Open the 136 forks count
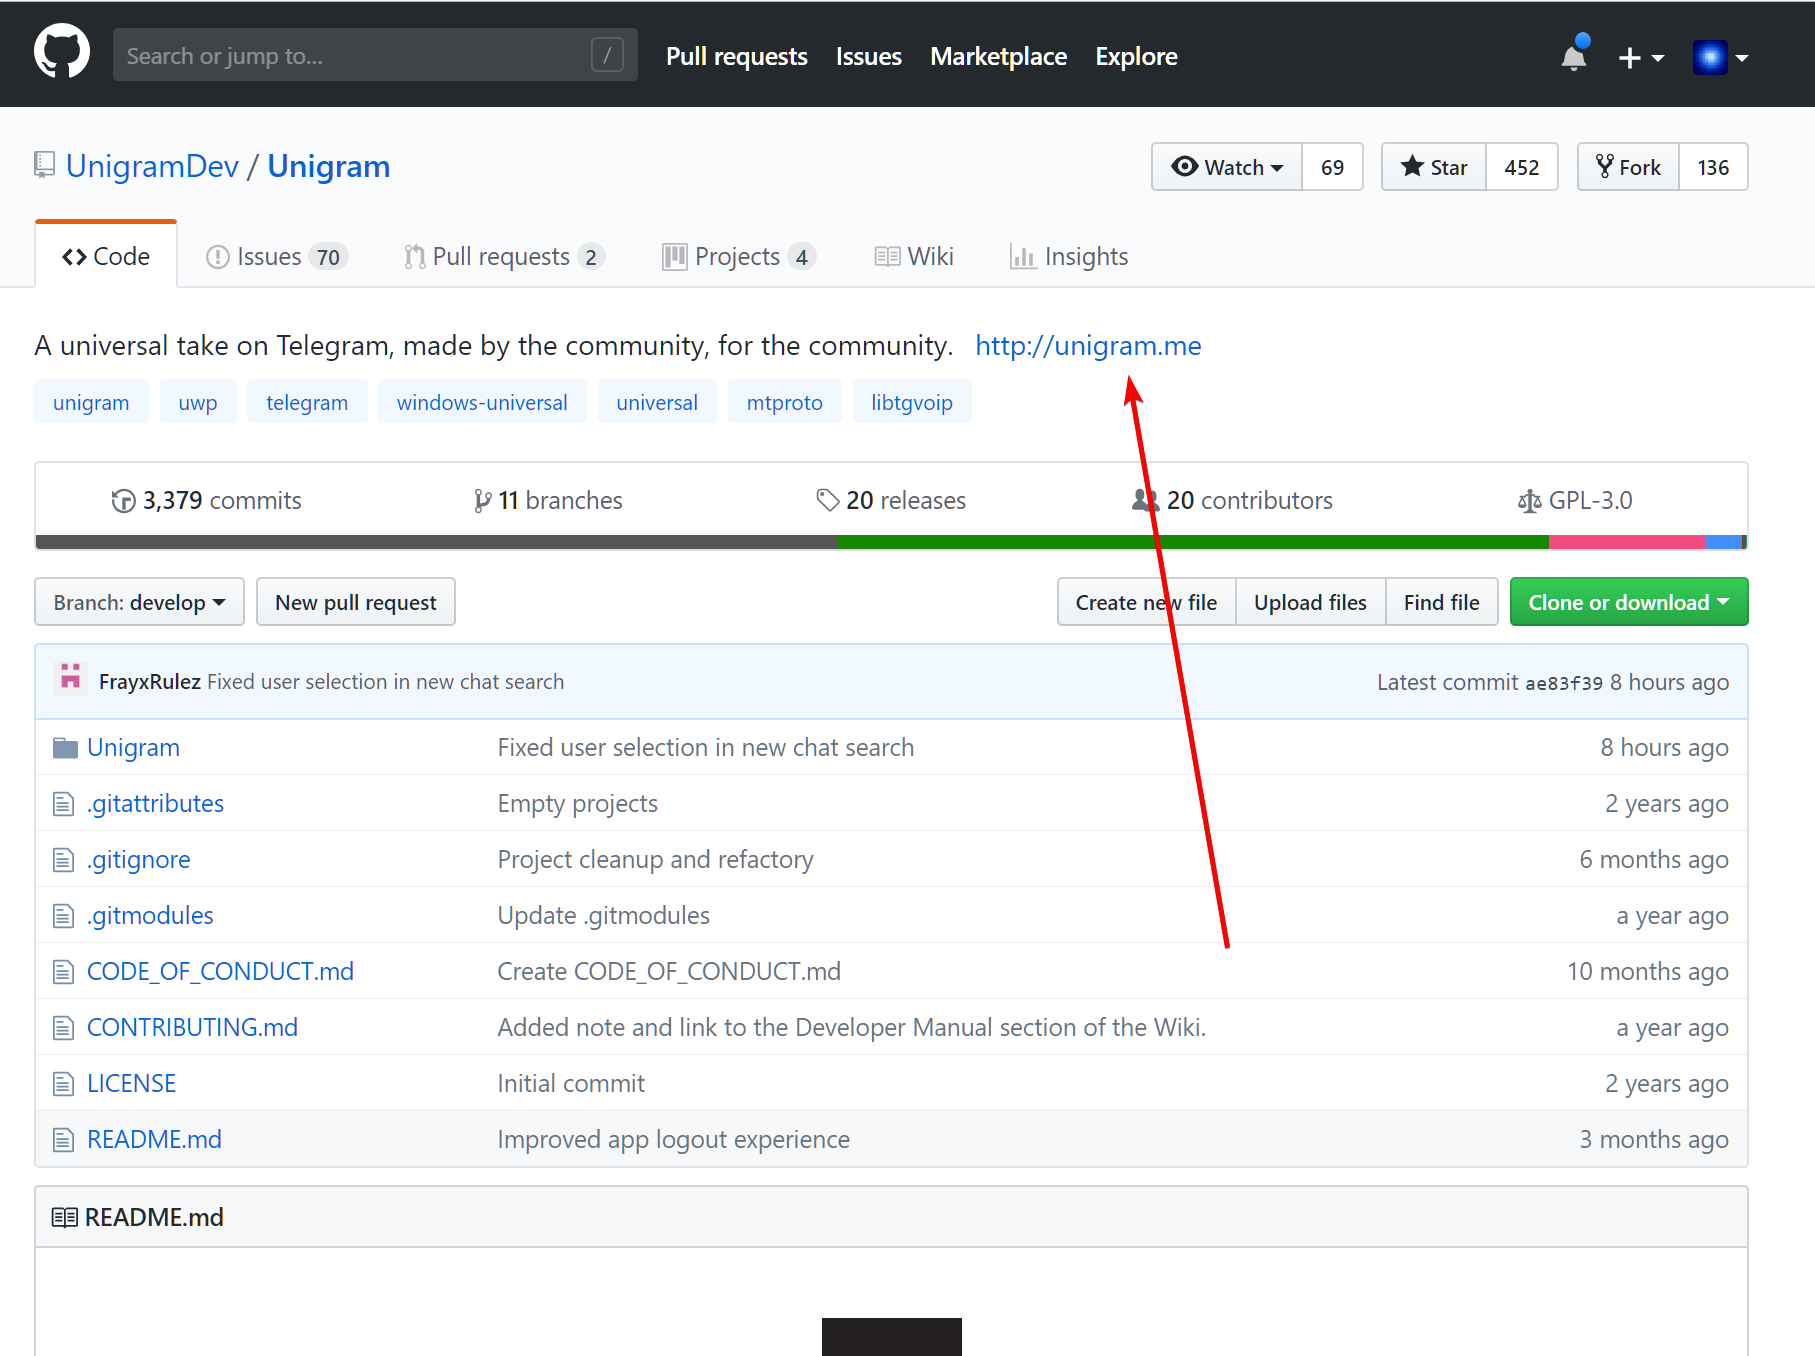The width and height of the screenshot is (1815, 1356). tap(1713, 167)
